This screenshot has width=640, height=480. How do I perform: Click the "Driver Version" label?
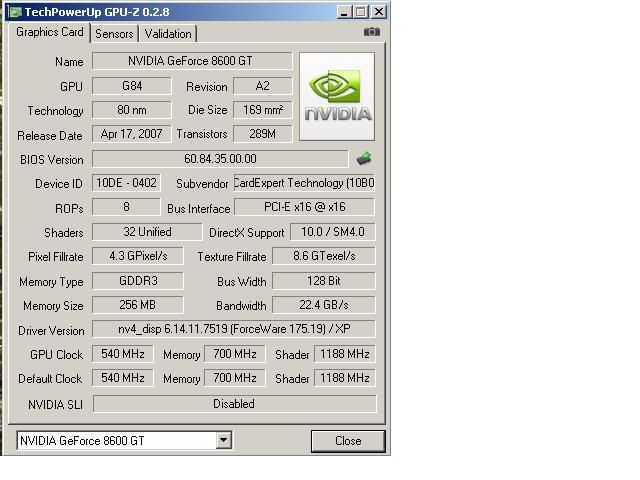pyautogui.click(x=51, y=331)
